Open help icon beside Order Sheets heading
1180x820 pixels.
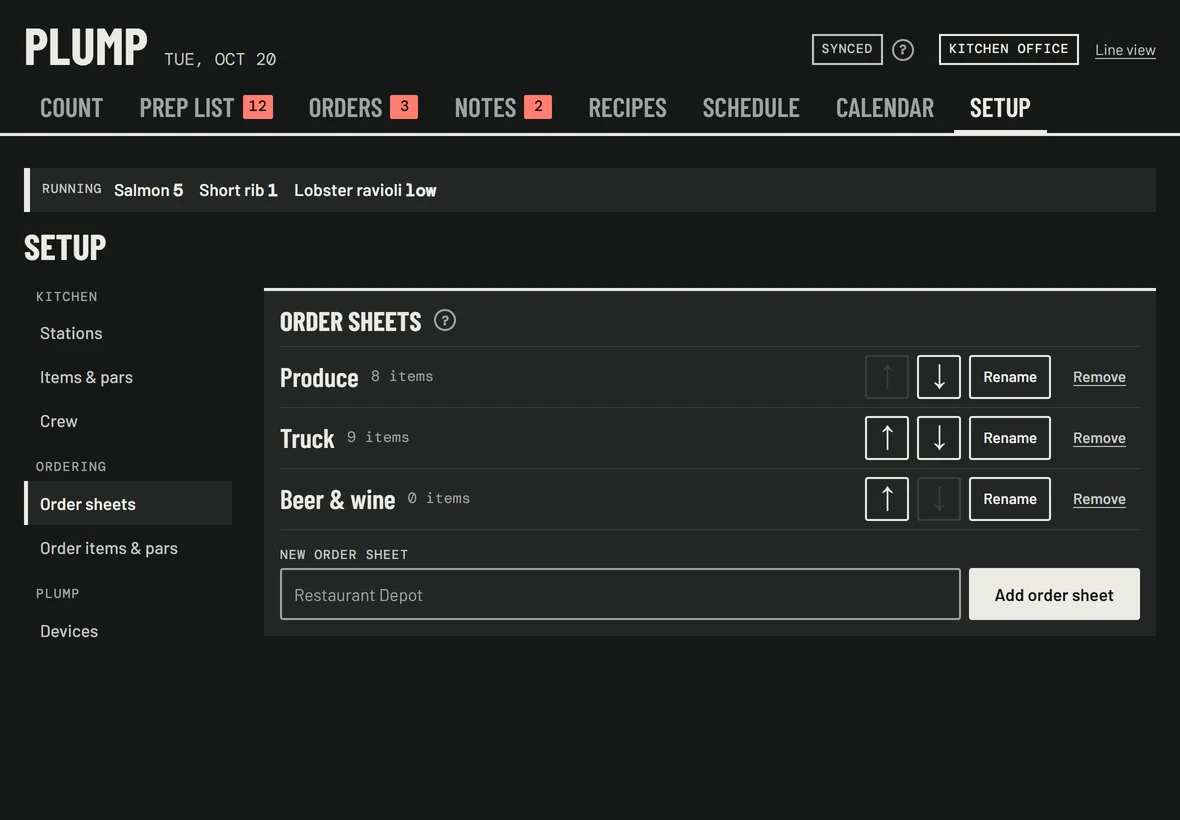point(445,320)
